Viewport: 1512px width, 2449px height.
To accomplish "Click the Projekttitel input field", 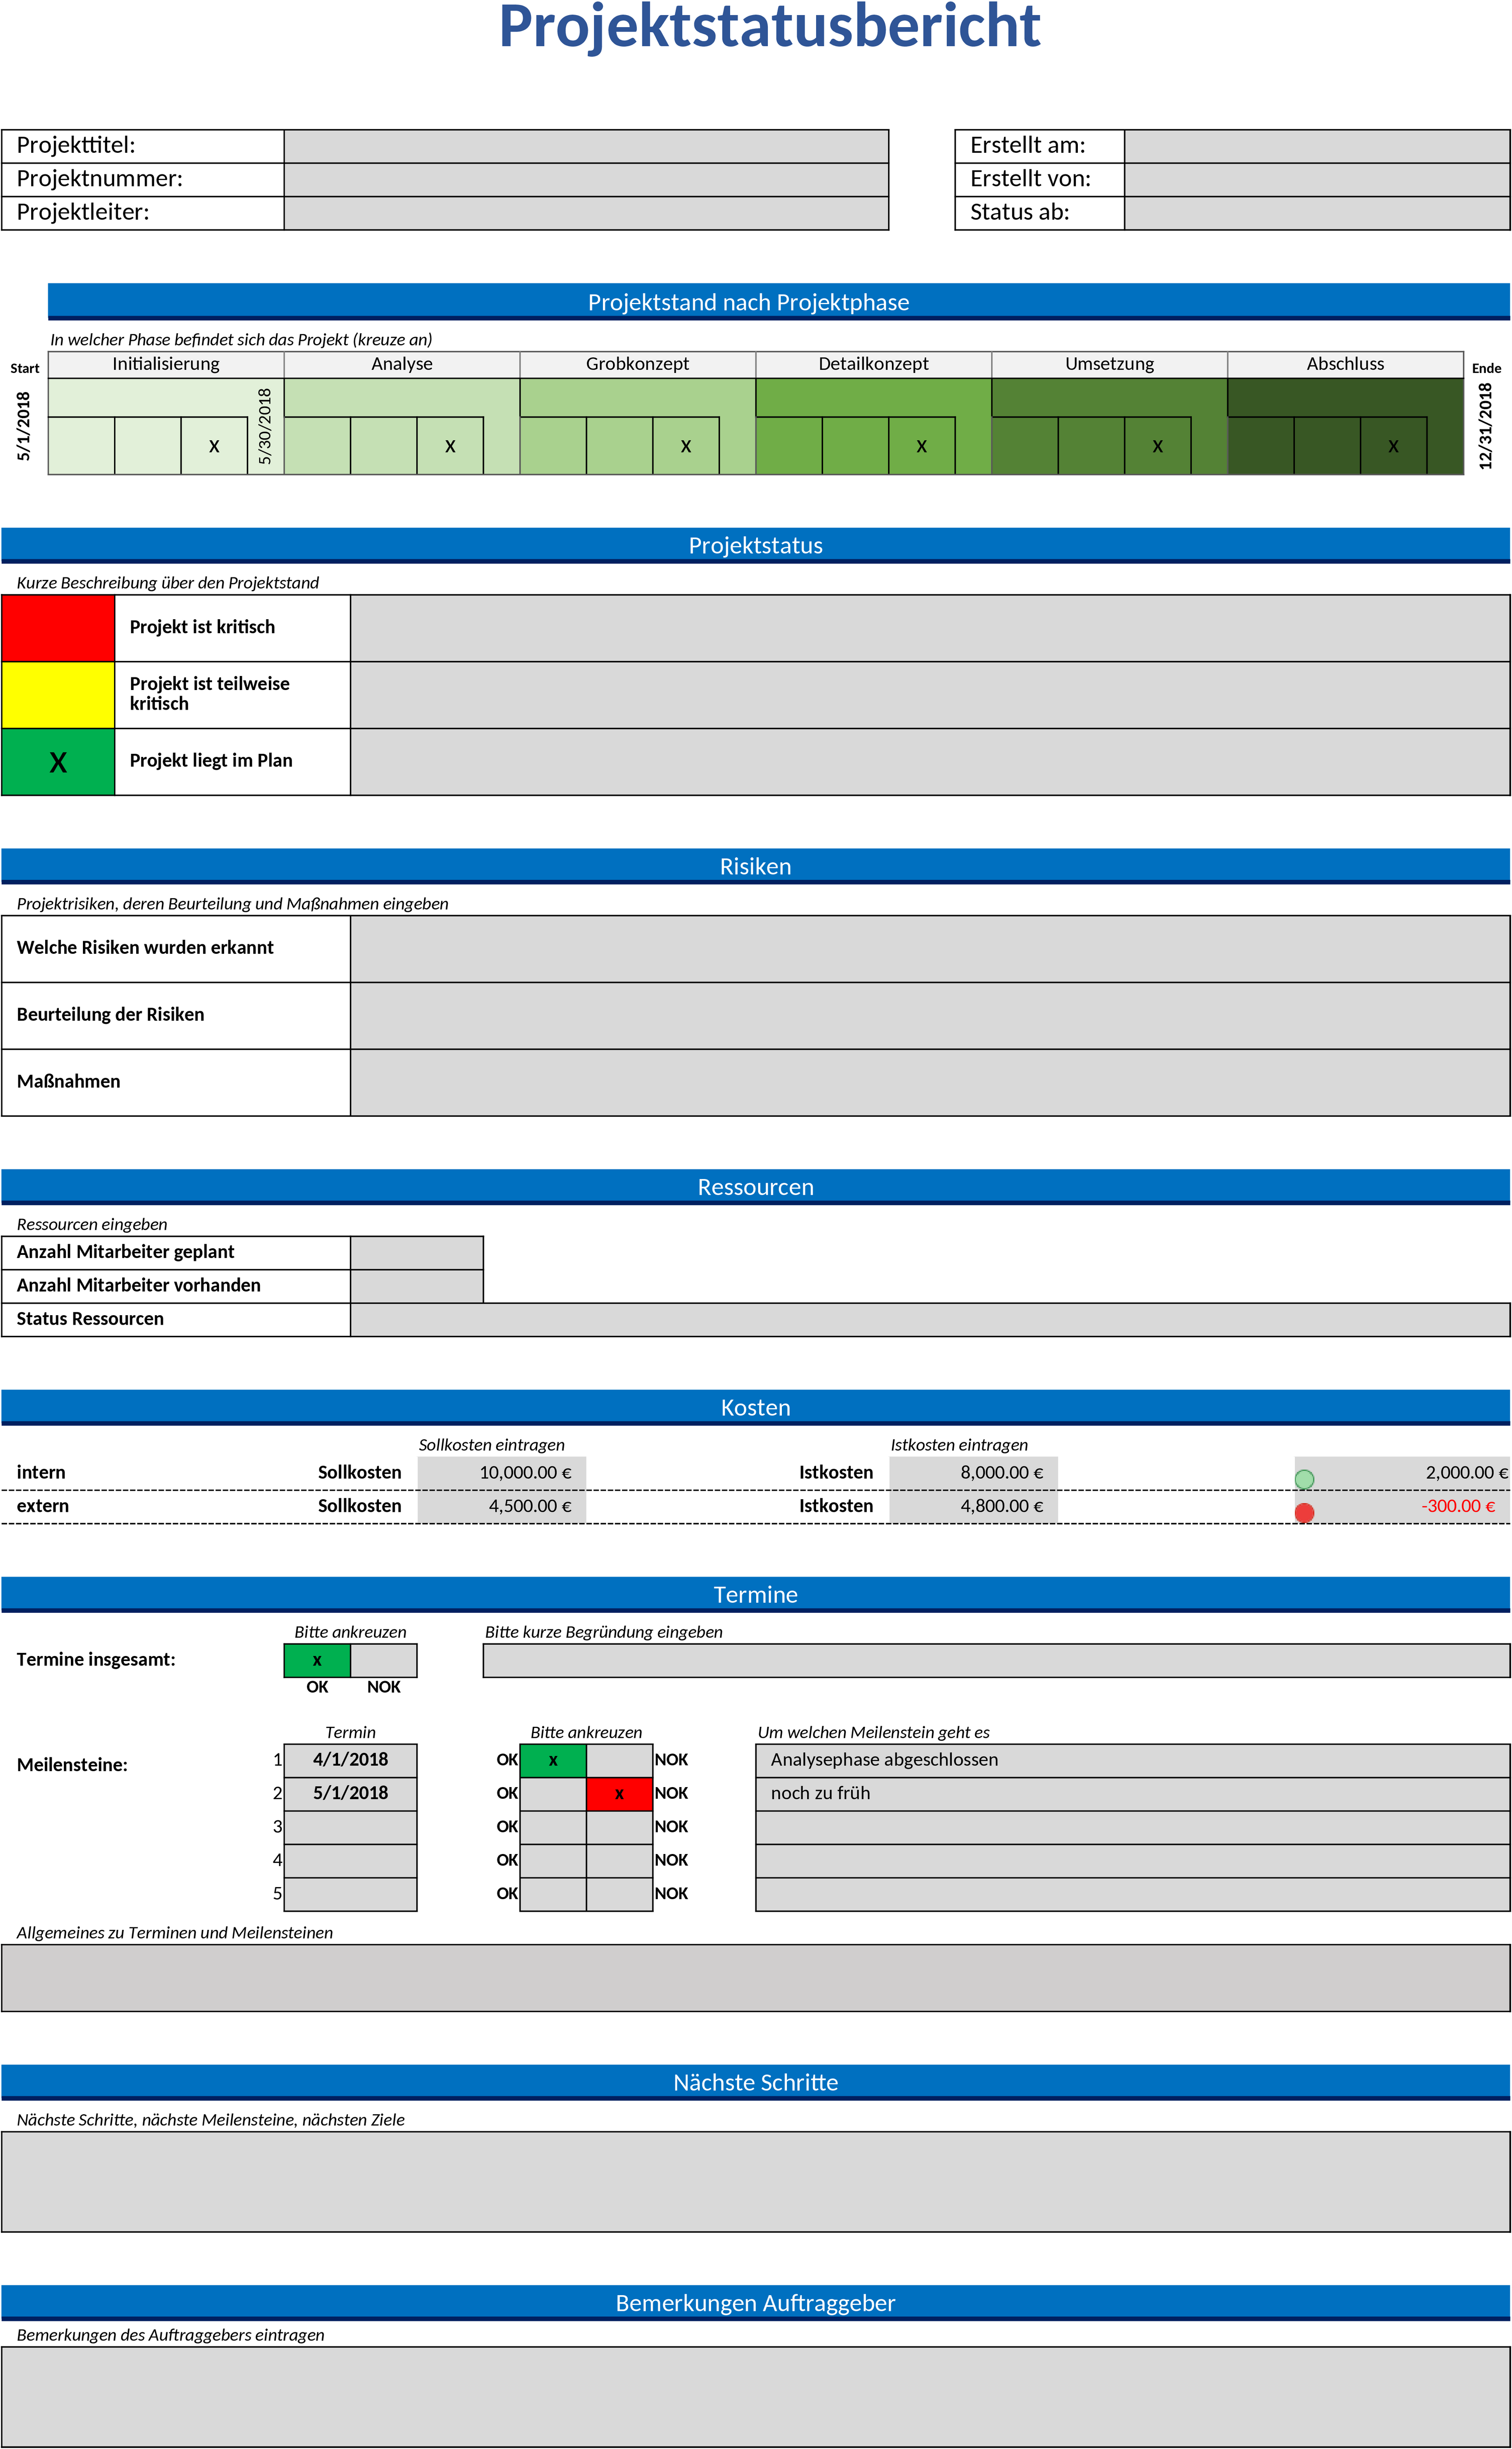I will pyautogui.click(x=586, y=146).
